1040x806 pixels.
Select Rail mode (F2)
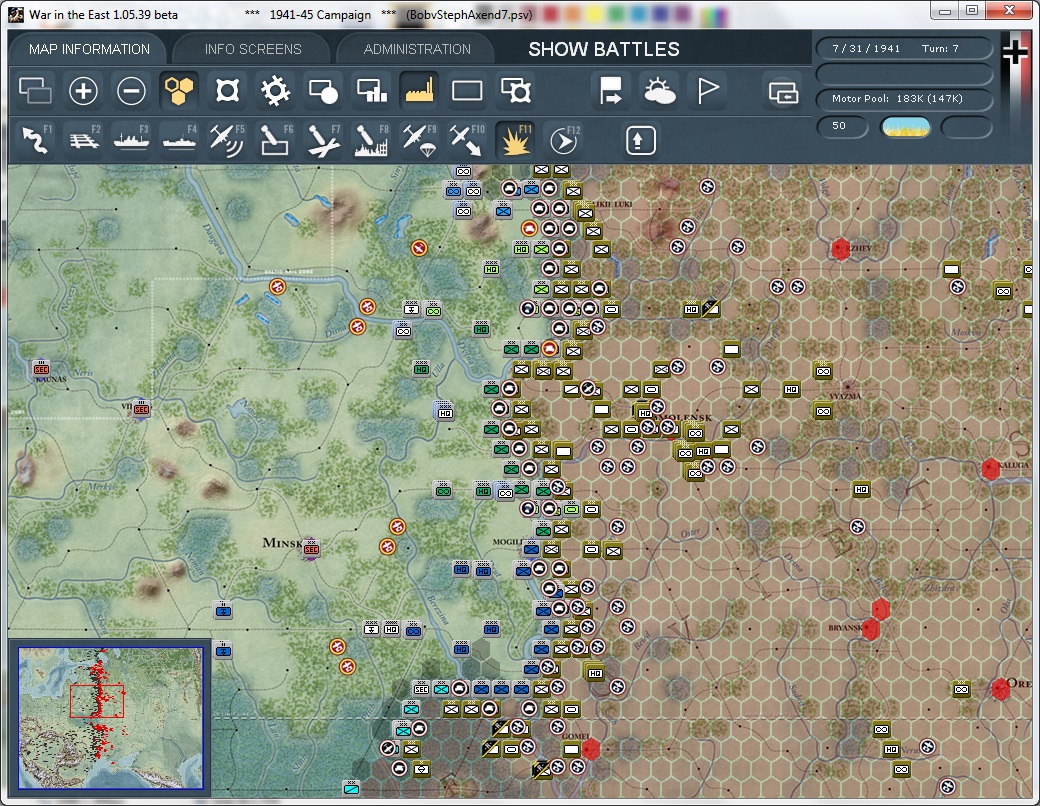coord(83,140)
